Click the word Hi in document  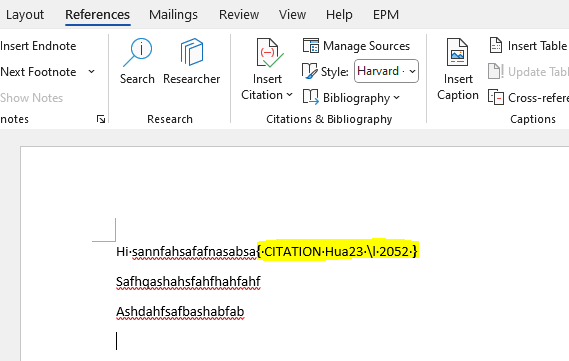coord(122,251)
